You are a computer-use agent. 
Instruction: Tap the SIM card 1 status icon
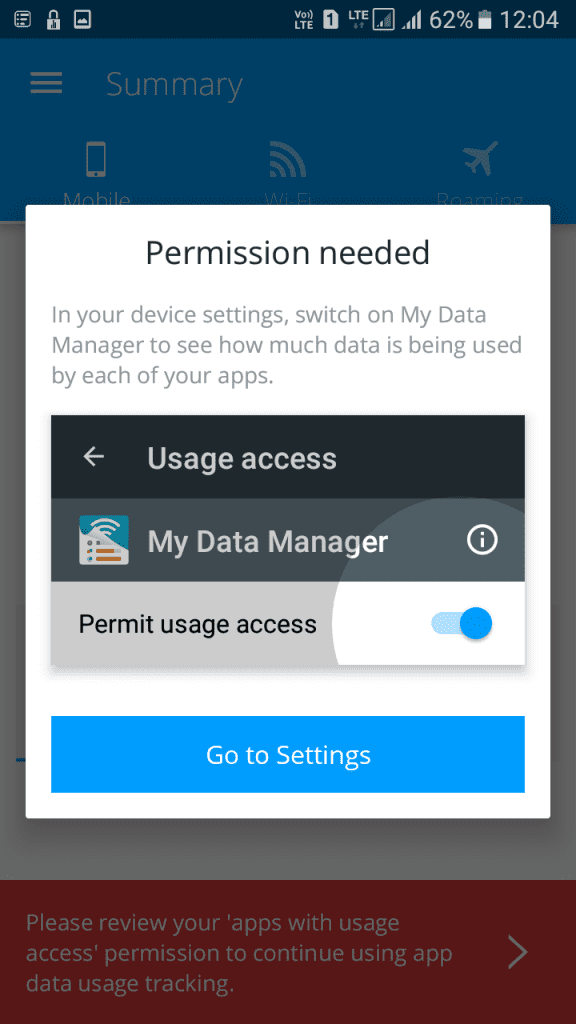[331, 20]
